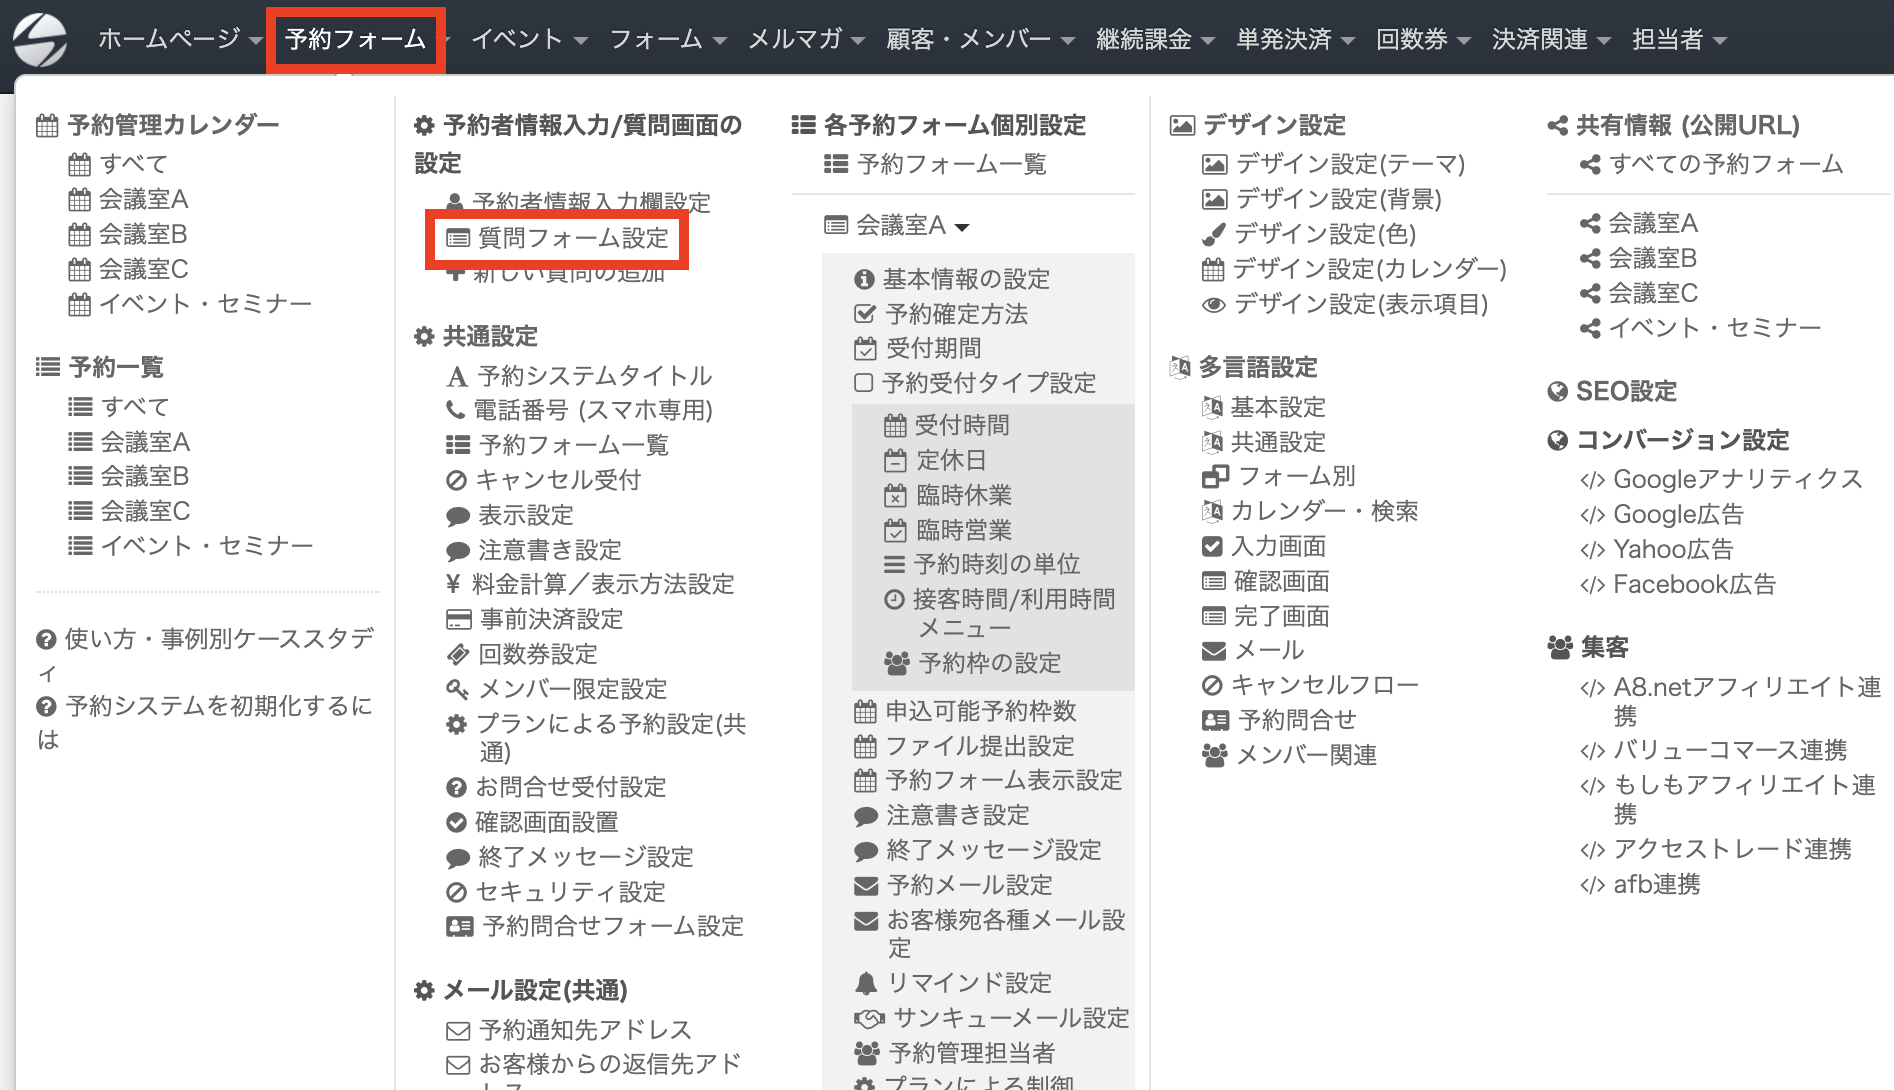
Task: Click the eye icon next to デザイン設定(表示項目)
Action: pos(1213,305)
